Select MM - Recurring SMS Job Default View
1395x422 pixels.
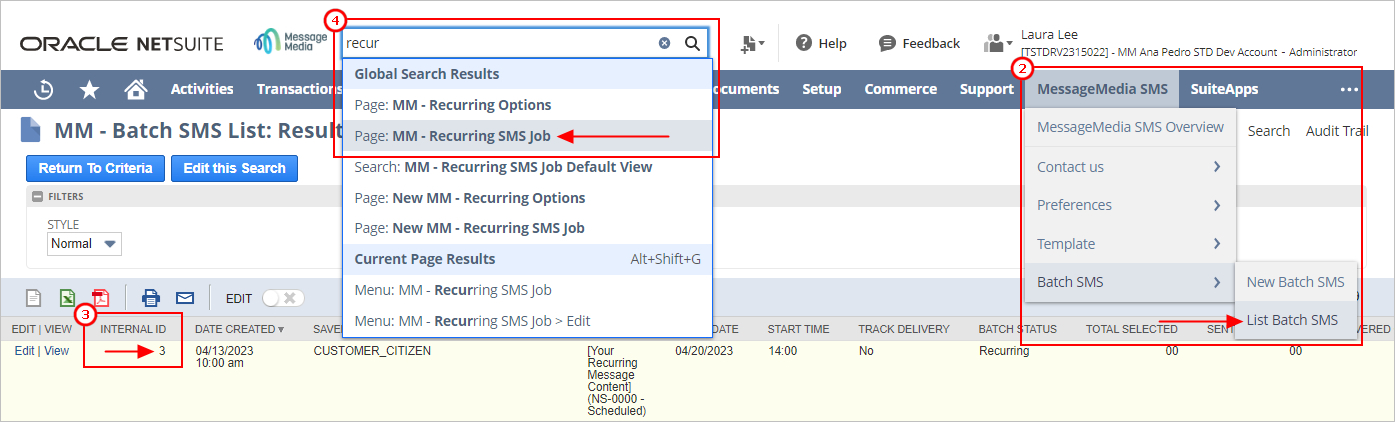(x=527, y=167)
